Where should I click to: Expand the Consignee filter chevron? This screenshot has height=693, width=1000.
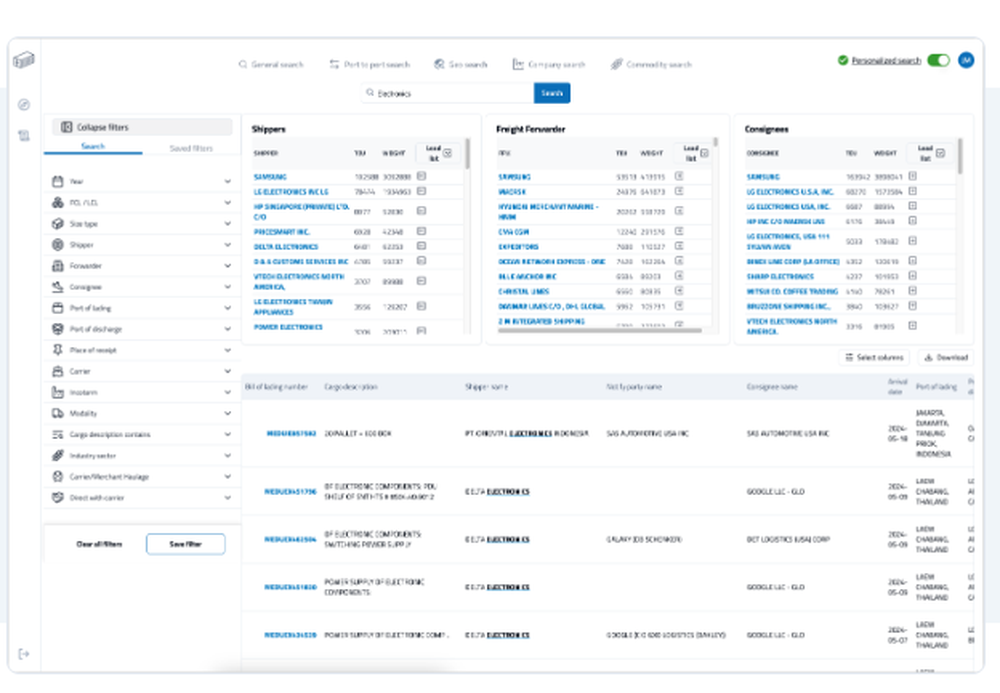[x=228, y=287]
